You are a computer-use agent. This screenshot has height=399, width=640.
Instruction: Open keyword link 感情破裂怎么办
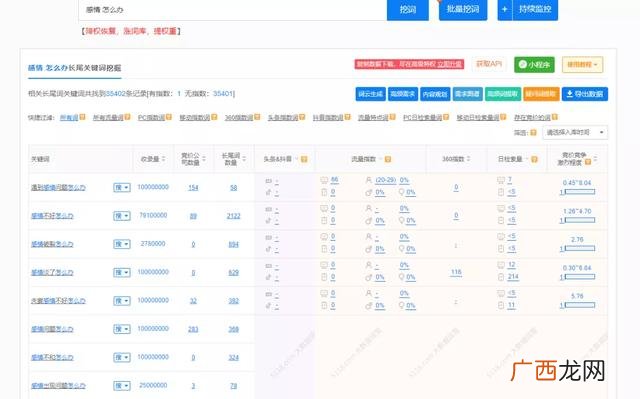coord(52,244)
